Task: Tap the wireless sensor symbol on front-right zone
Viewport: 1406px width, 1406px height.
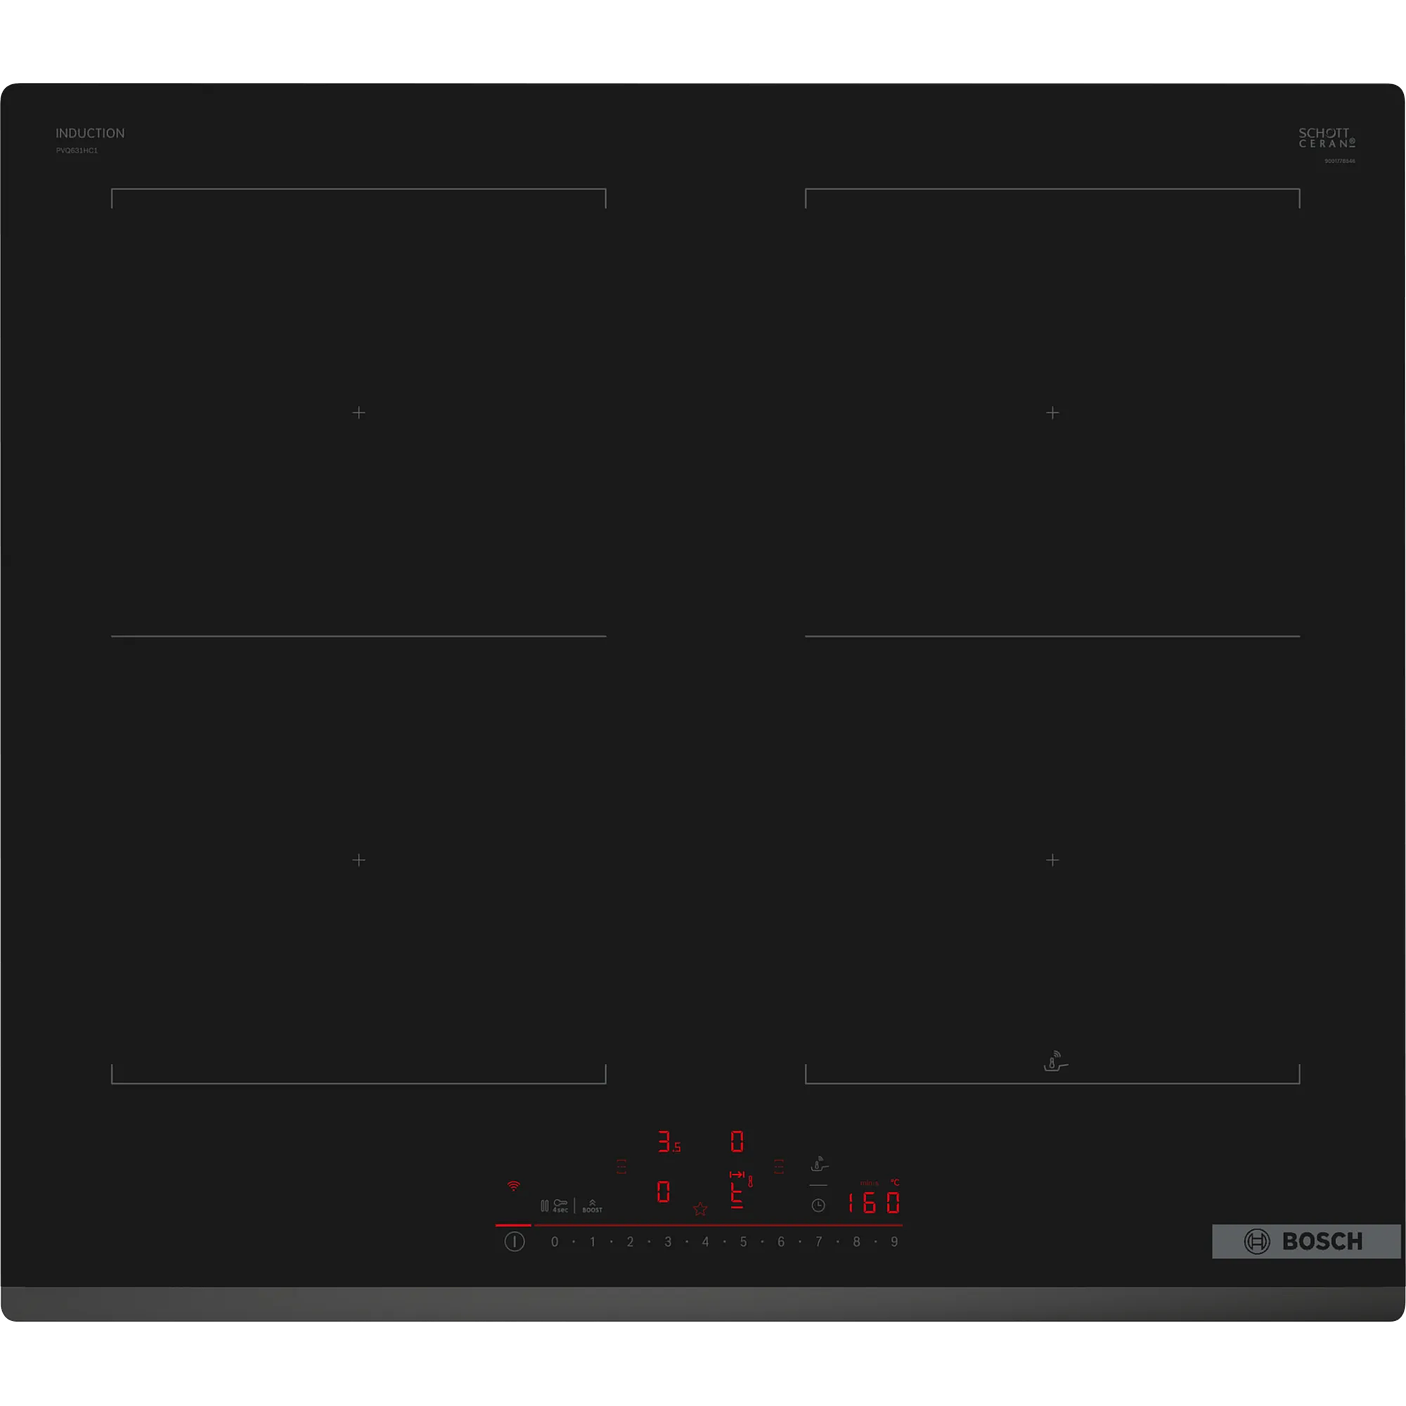Action: click(x=1055, y=1062)
